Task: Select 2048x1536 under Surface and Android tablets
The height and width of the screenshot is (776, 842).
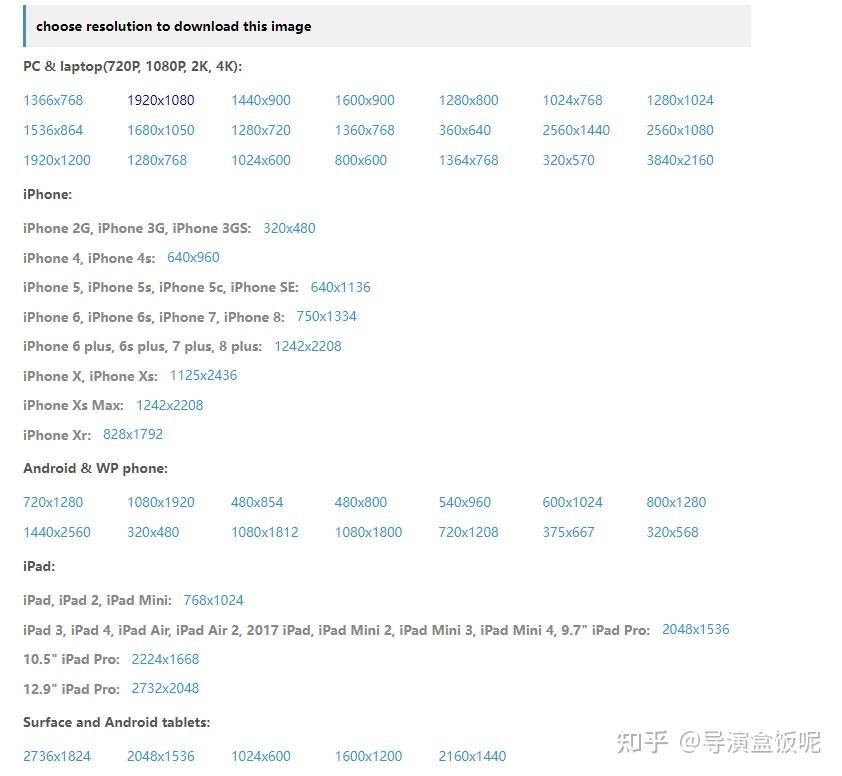Action: [161, 757]
